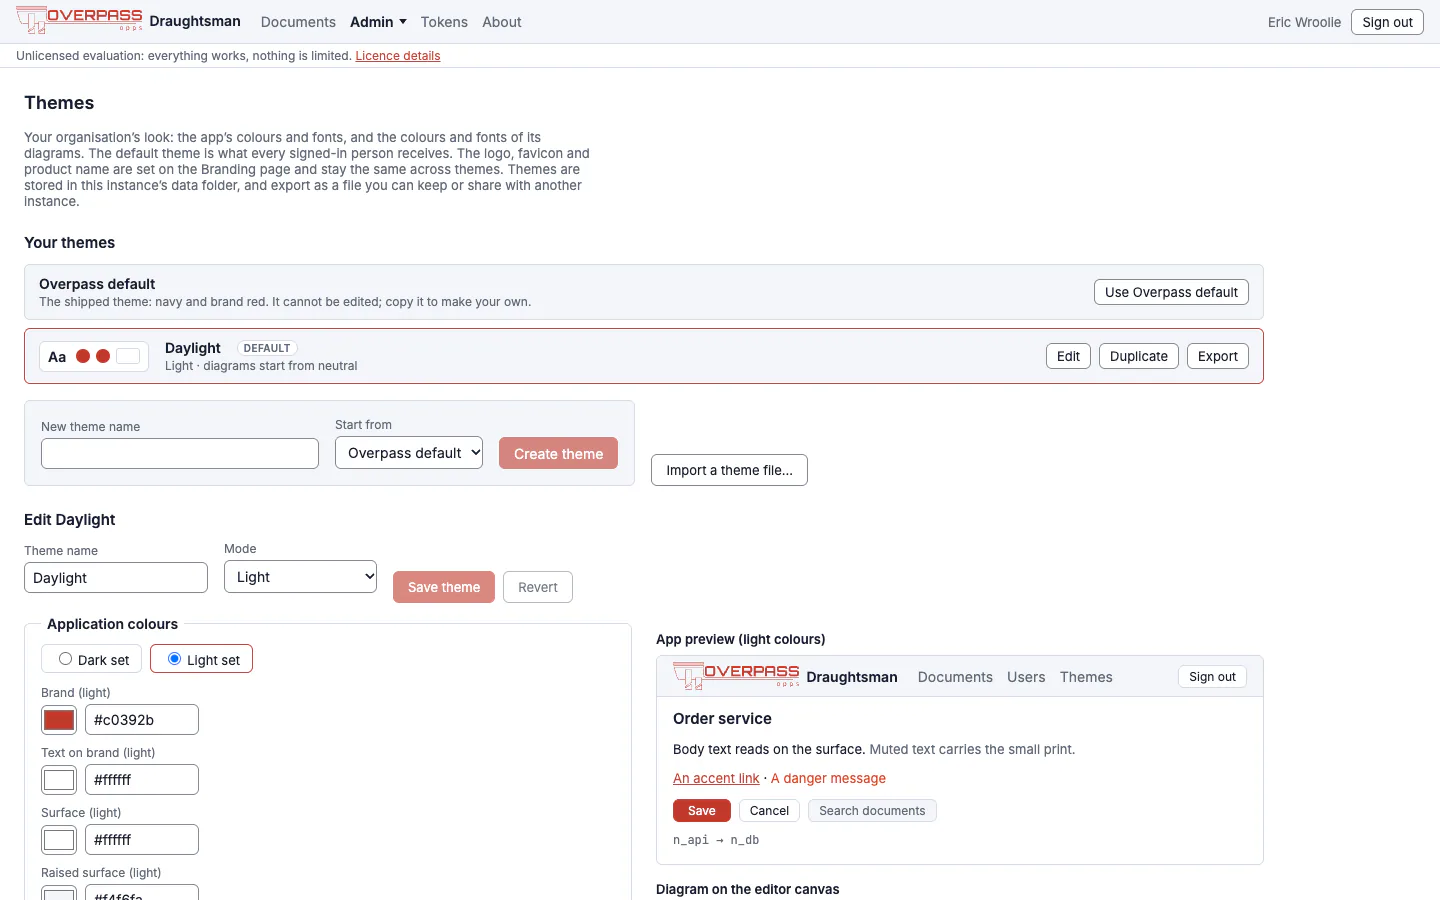Open the Text on brand colour swatch
The width and height of the screenshot is (1440, 900).
tap(59, 780)
